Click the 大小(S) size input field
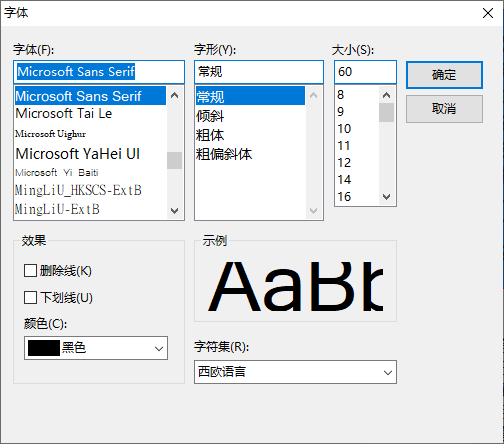Screen dimensions: 504x444 pos(365,72)
